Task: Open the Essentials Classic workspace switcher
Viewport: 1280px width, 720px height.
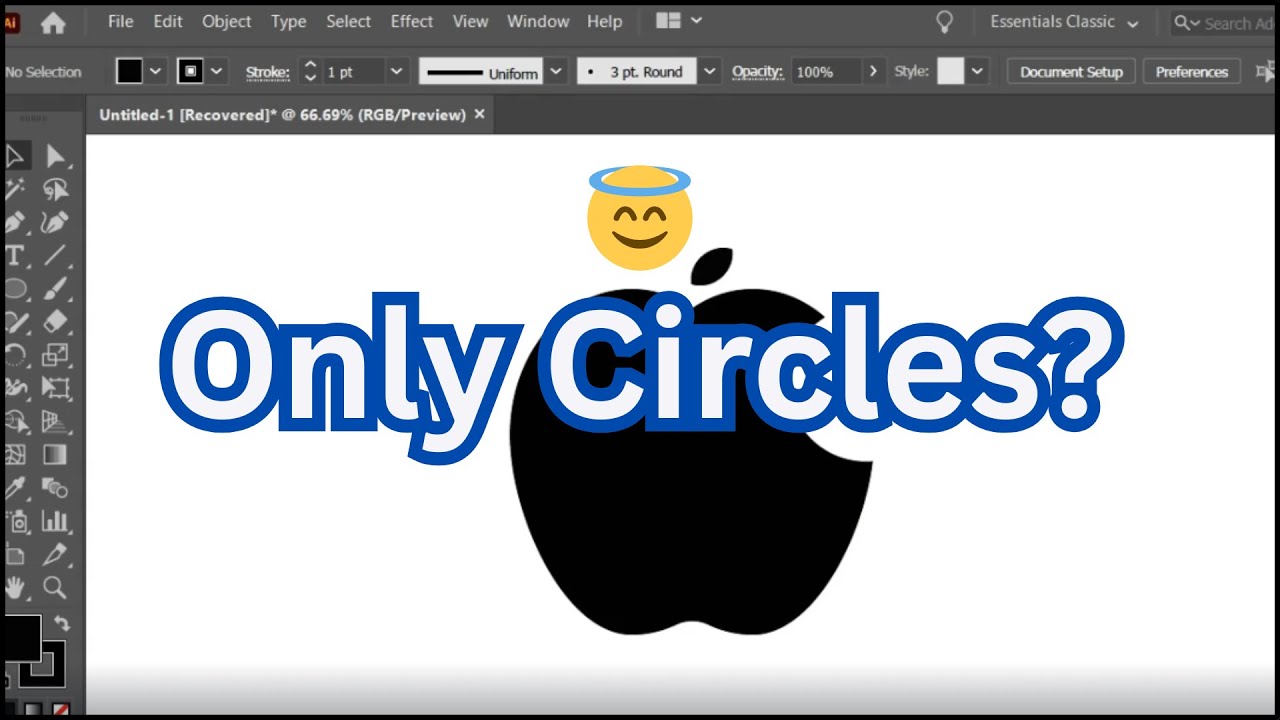Action: coord(1063,22)
